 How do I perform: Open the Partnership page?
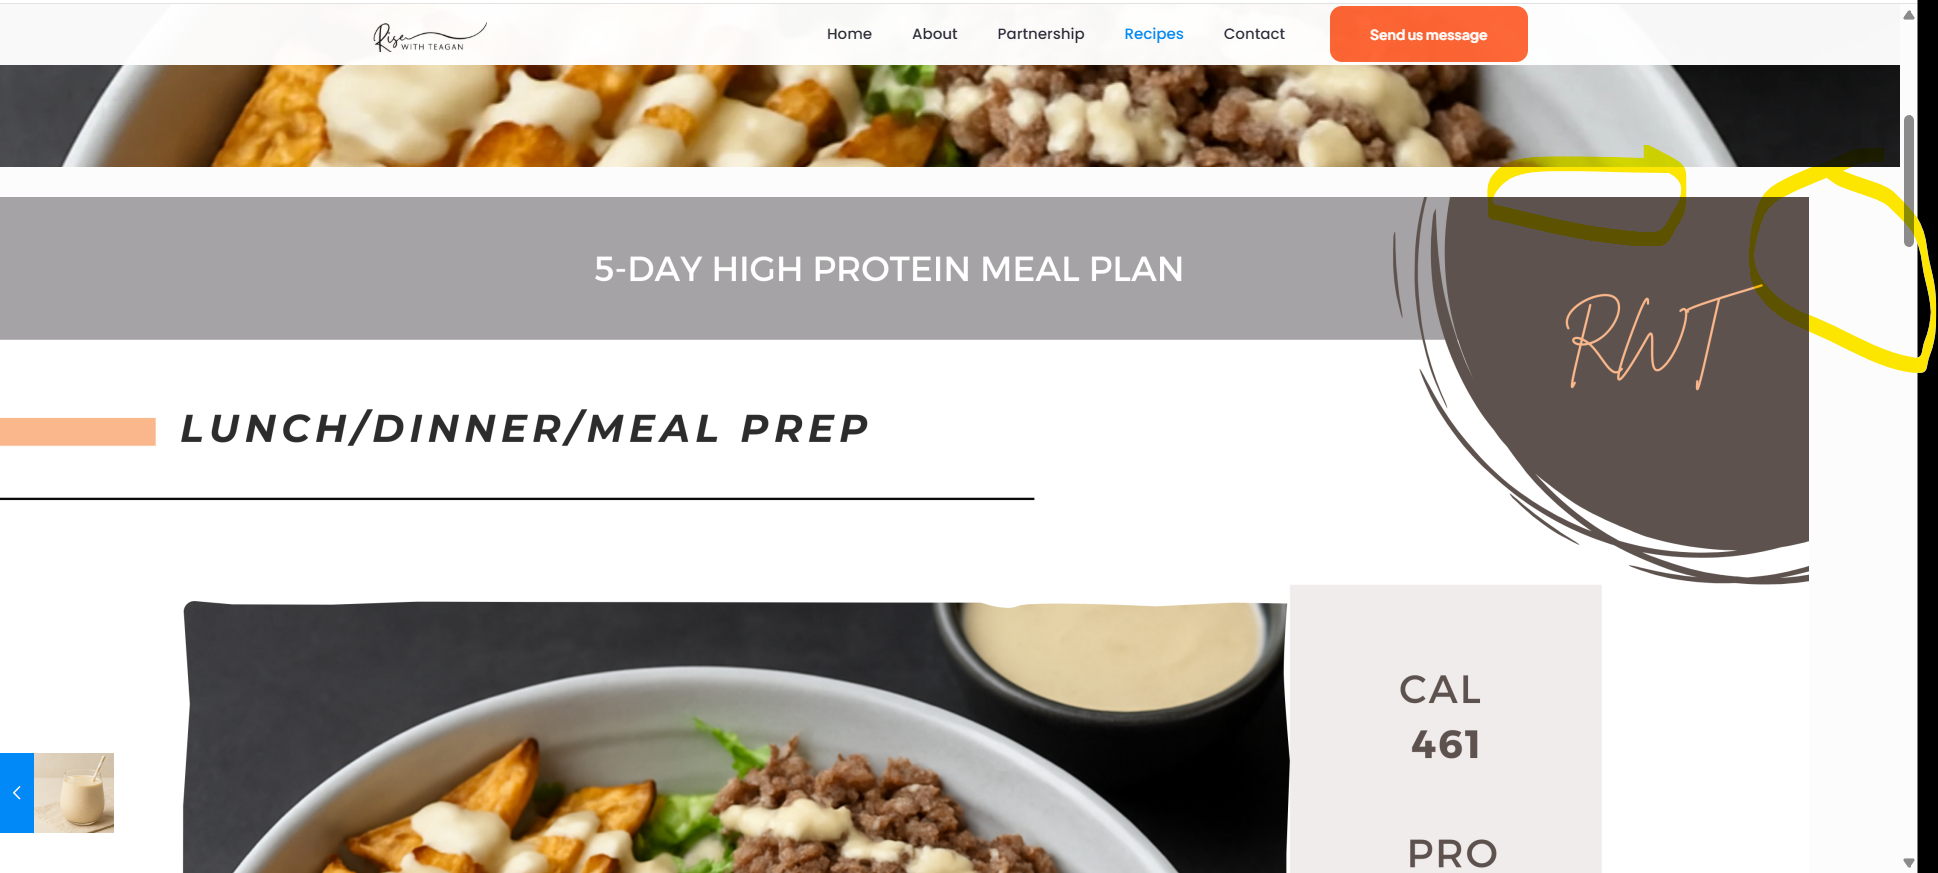pyautogui.click(x=1040, y=34)
